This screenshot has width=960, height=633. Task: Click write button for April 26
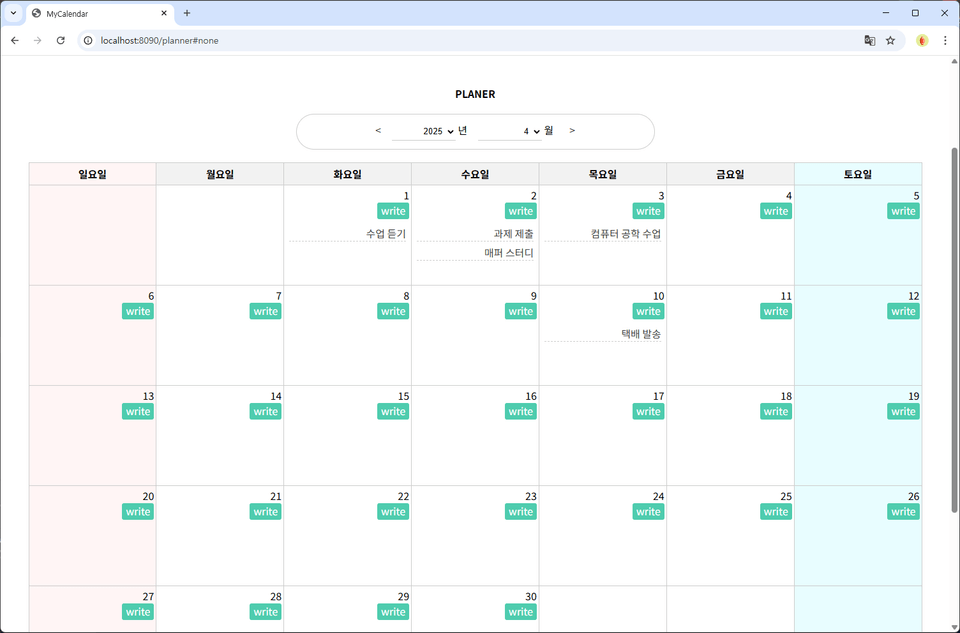tap(903, 512)
